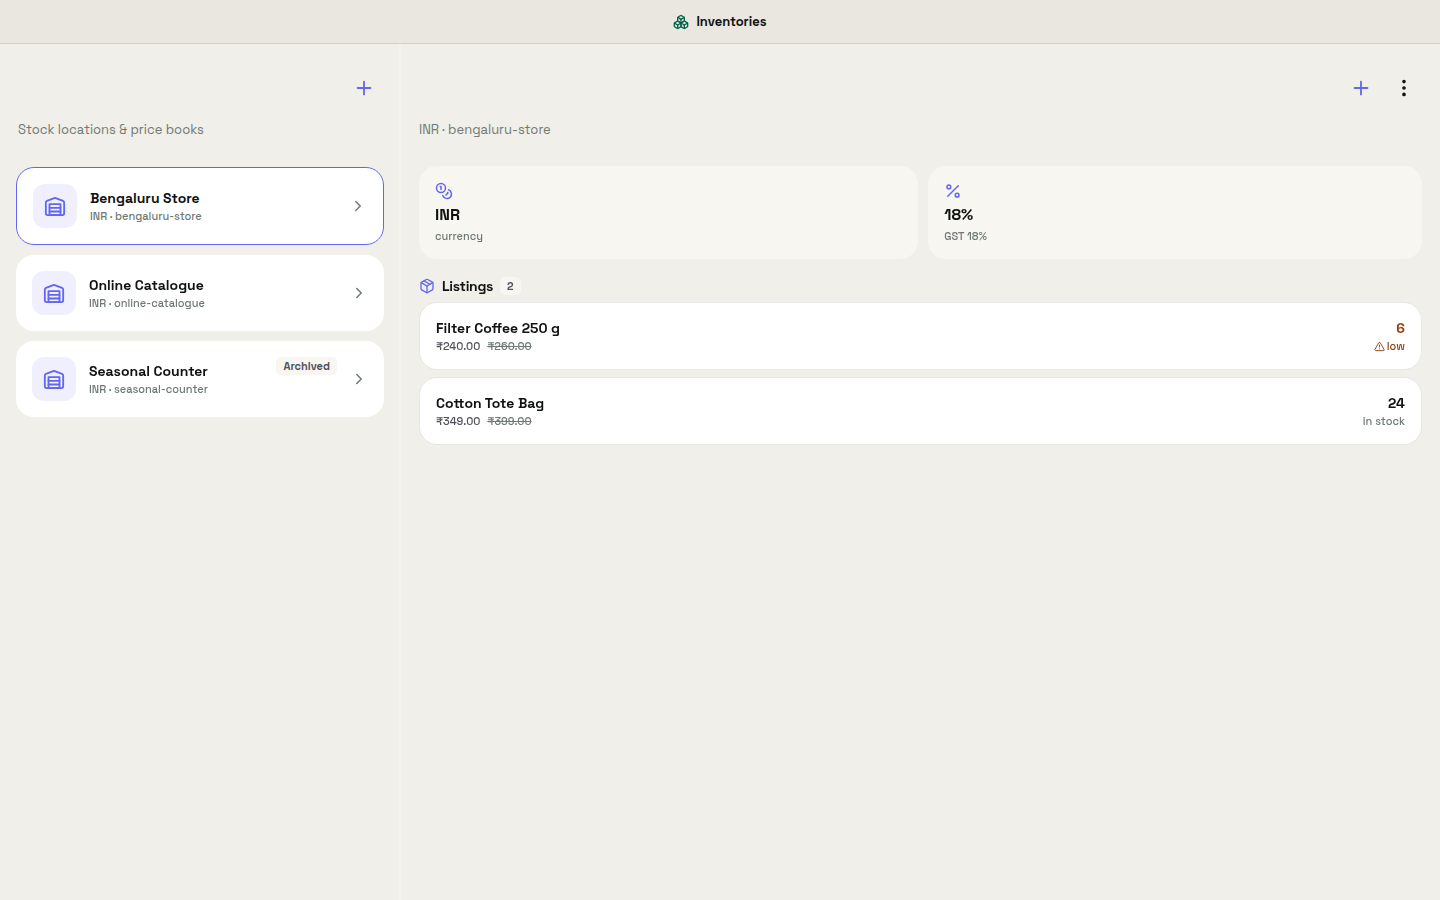Click the currency coins icon

coord(444,191)
